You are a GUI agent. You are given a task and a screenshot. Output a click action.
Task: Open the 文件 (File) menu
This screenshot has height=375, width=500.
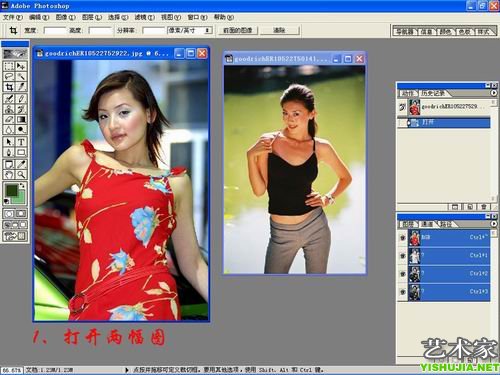coord(13,17)
